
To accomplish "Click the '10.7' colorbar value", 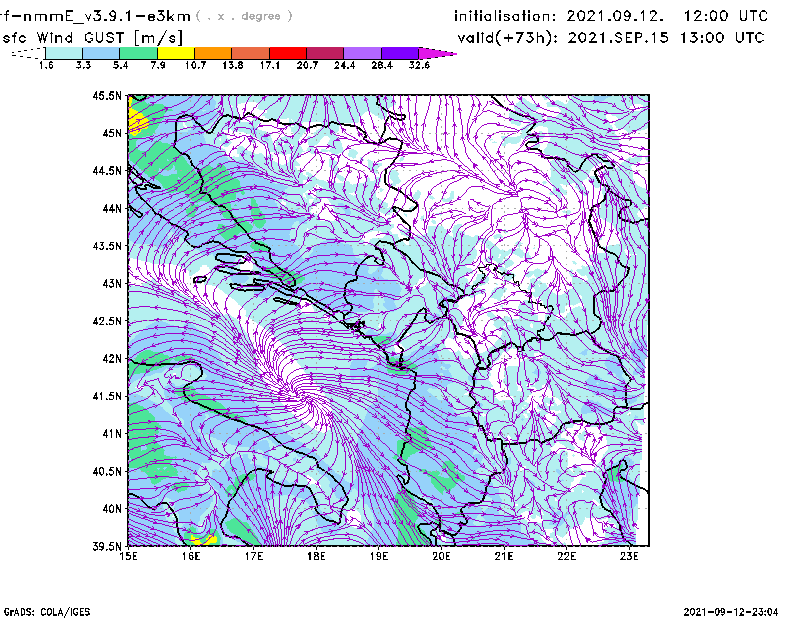I will 195,65.
